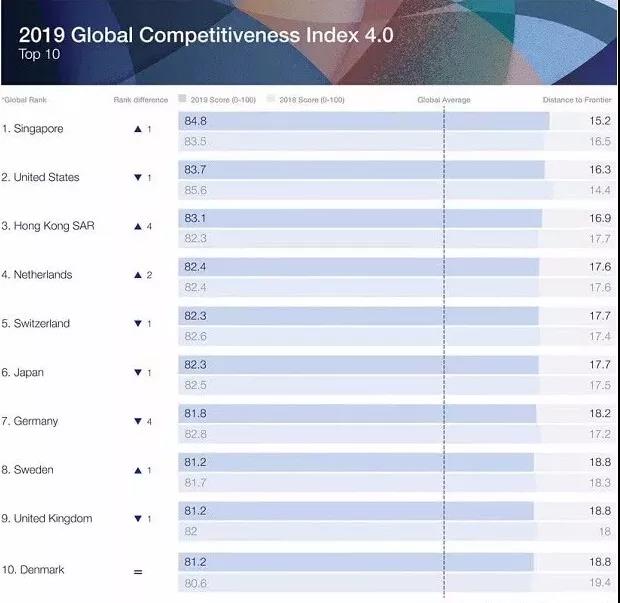Click the down arrow beside United Kingdom

point(137,519)
